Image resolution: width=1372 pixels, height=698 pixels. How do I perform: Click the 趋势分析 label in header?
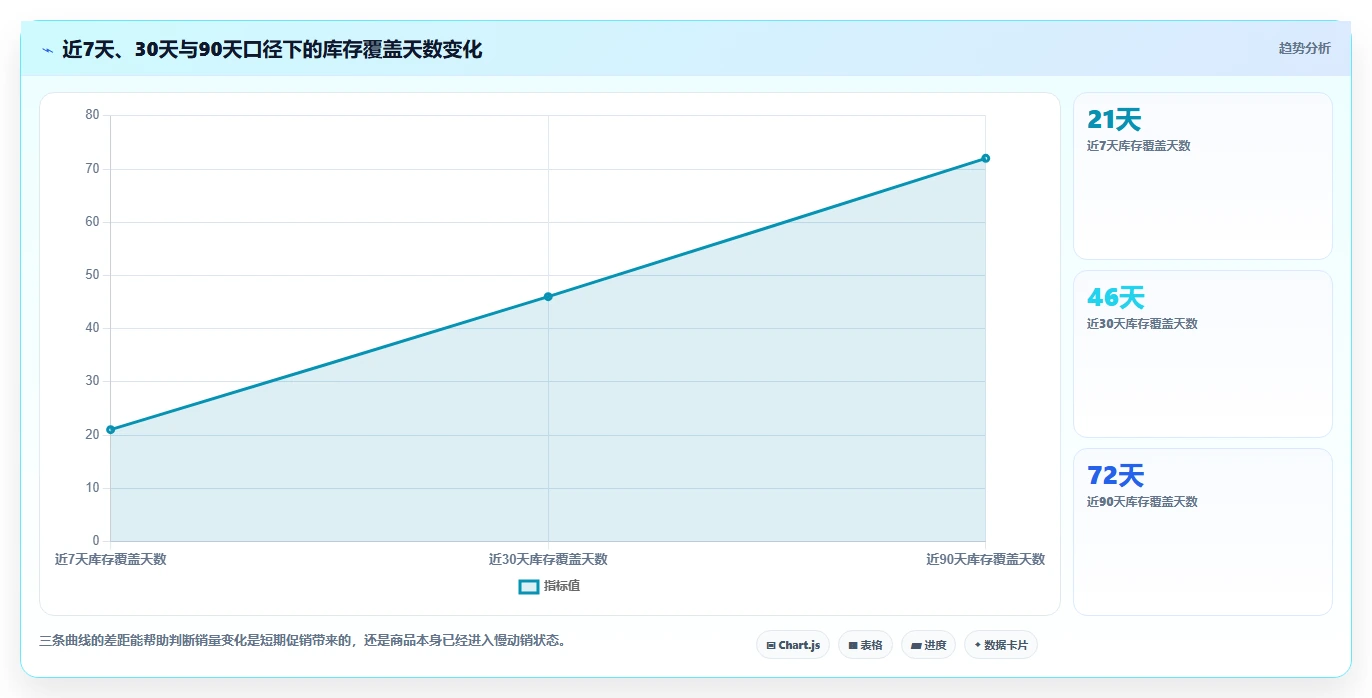(x=1304, y=48)
